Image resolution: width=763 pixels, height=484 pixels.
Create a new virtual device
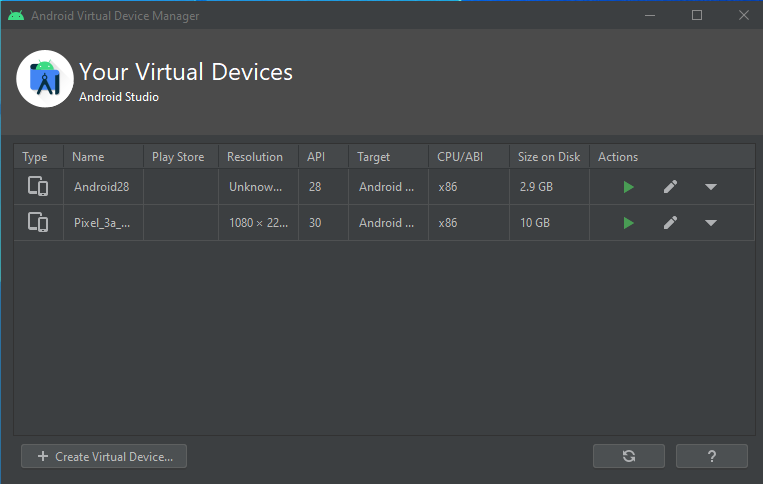pyautogui.click(x=104, y=456)
